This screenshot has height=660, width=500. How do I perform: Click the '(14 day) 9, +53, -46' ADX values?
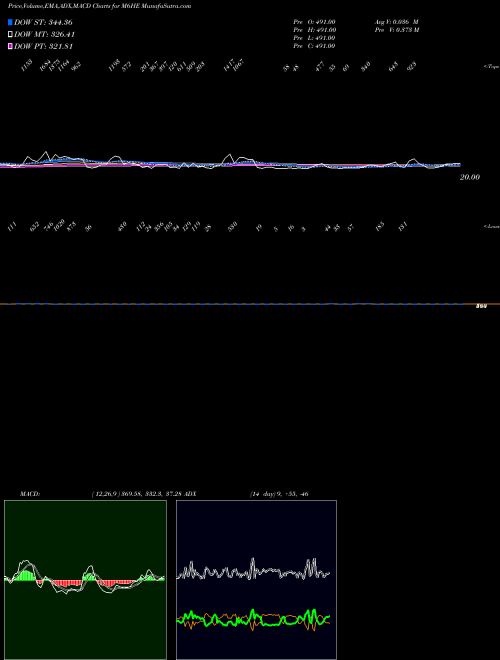click(x=279, y=494)
